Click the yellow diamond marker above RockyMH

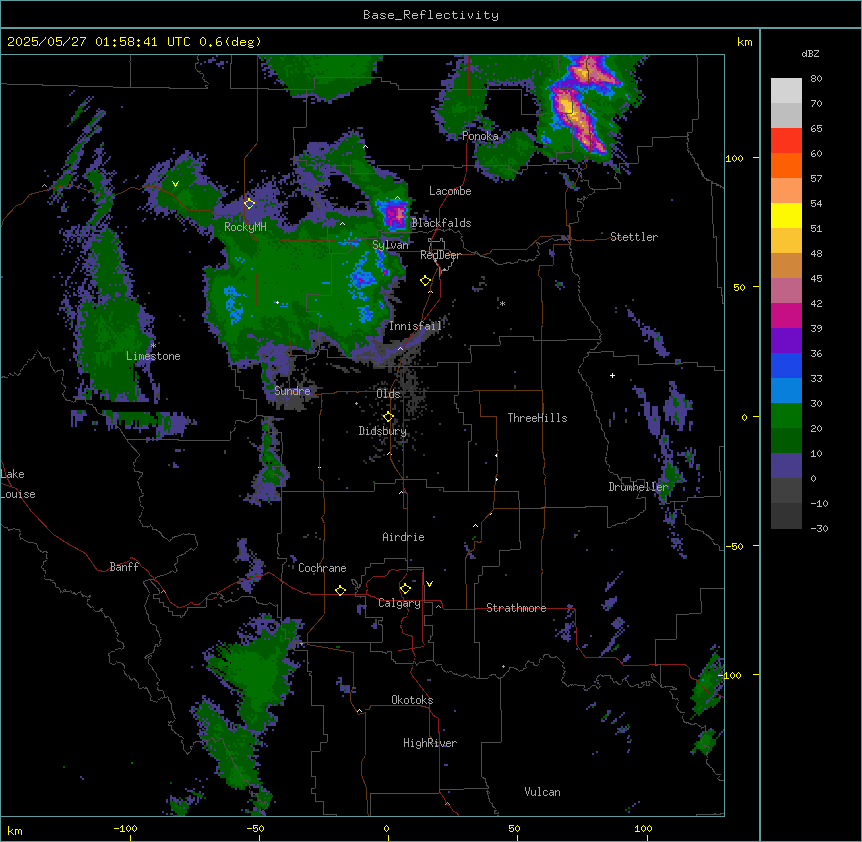[x=250, y=204]
